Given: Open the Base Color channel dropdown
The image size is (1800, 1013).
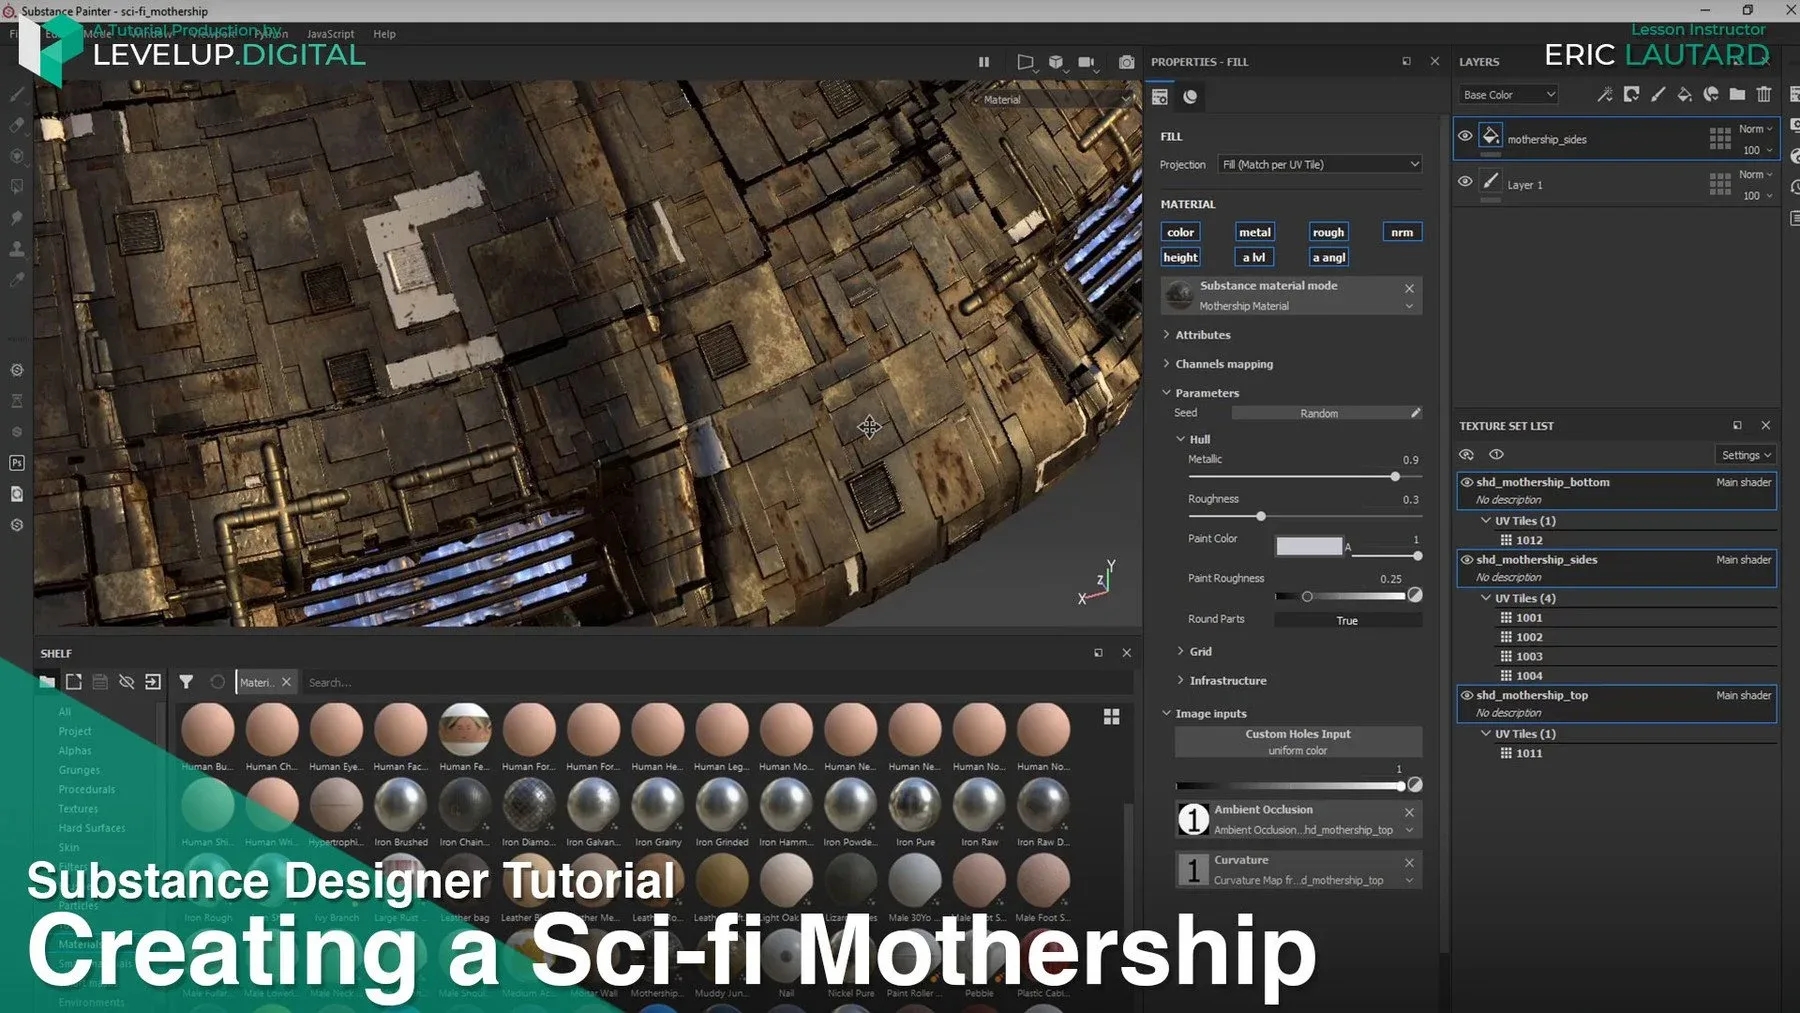Looking at the screenshot, I should pyautogui.click(x=1508, y=95).
